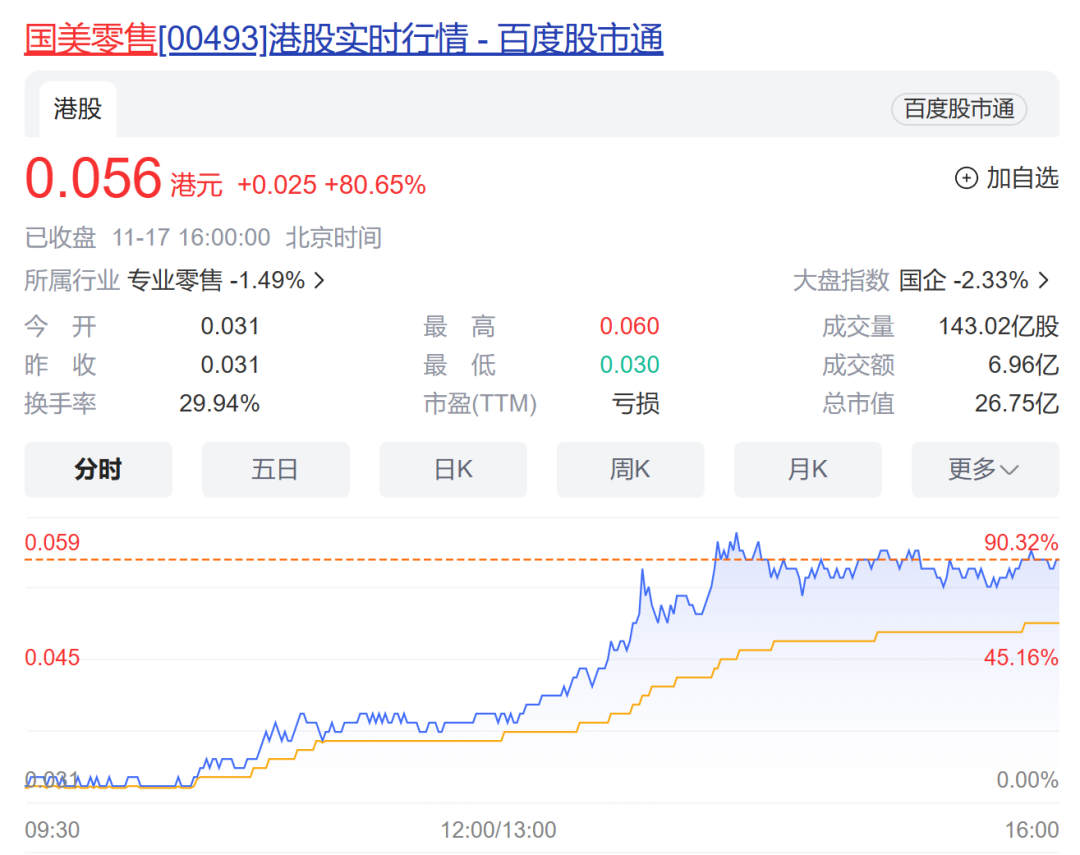Click the 已收盘 status text
The height and width of the screenshot is (855, 1080).
[x=61, y=238]
